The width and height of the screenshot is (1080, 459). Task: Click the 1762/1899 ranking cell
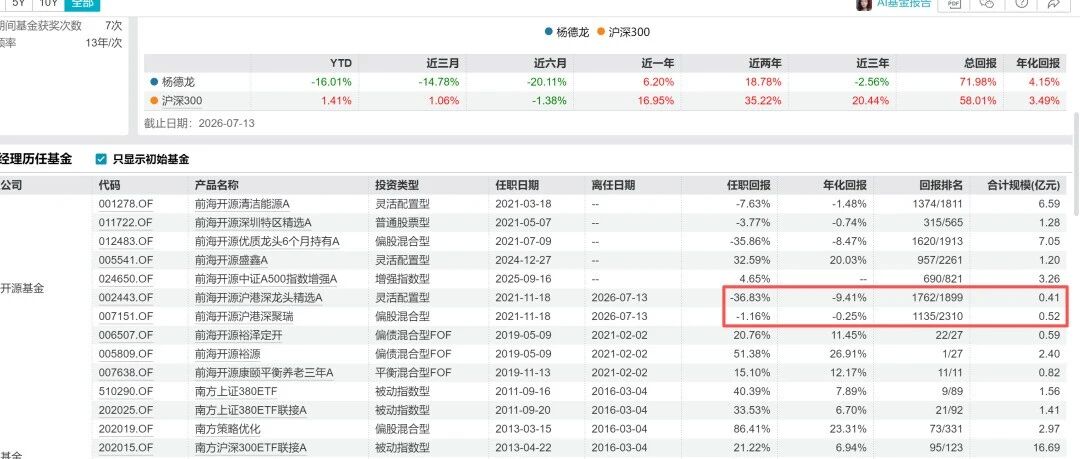click(x=936, y=298)
